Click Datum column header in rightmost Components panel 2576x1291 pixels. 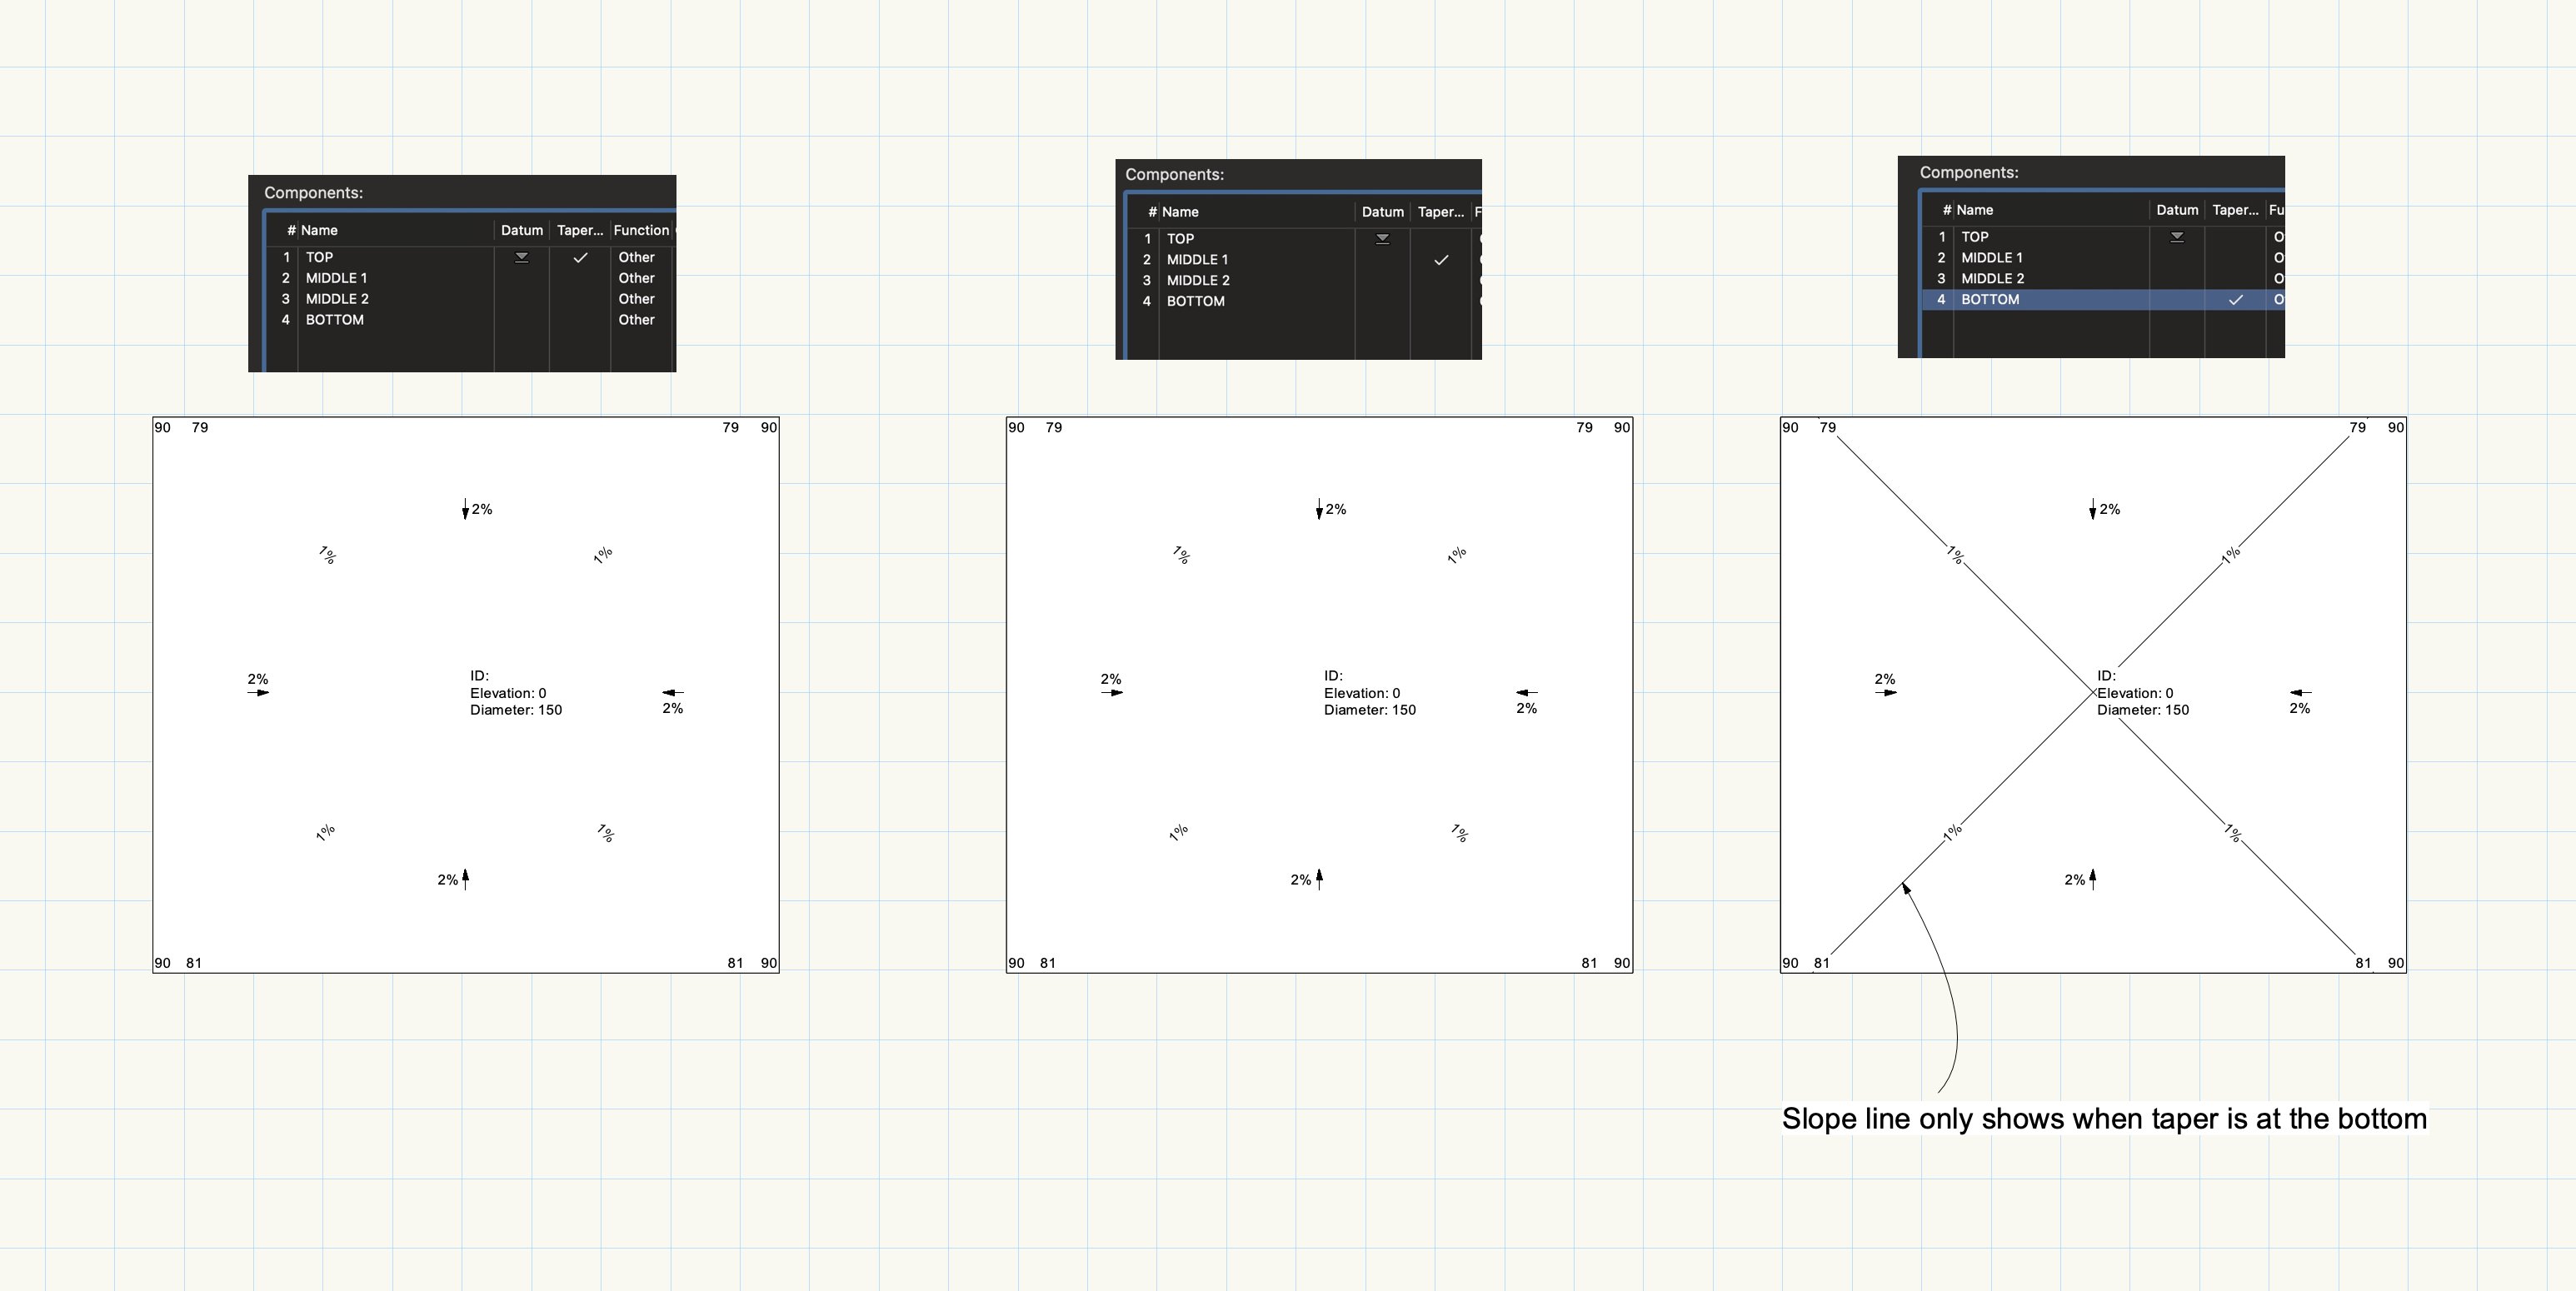[x=2176, y=210]
